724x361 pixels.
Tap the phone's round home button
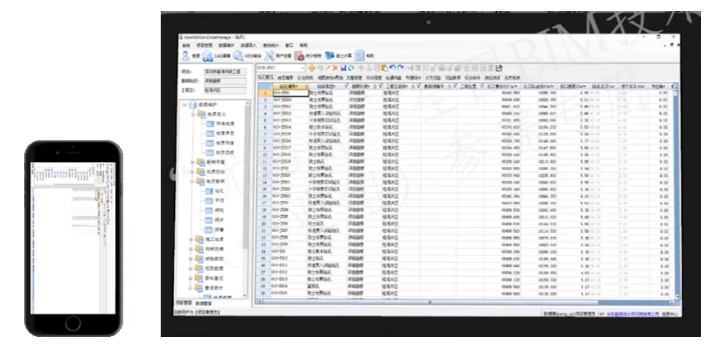pos(73,324)
